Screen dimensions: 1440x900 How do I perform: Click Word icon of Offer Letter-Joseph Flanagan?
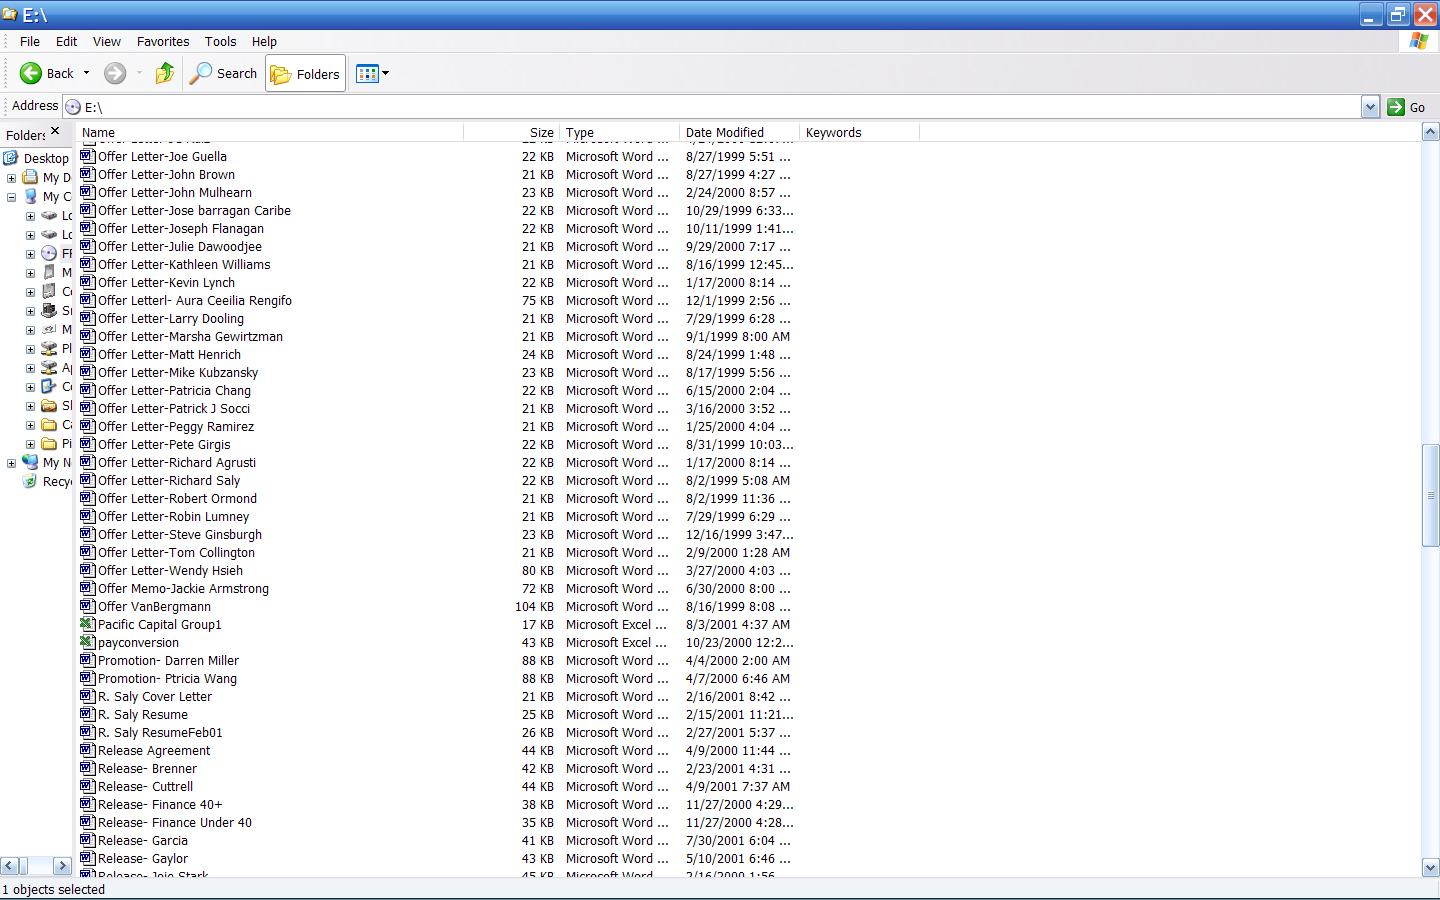(x=88, y=228)
